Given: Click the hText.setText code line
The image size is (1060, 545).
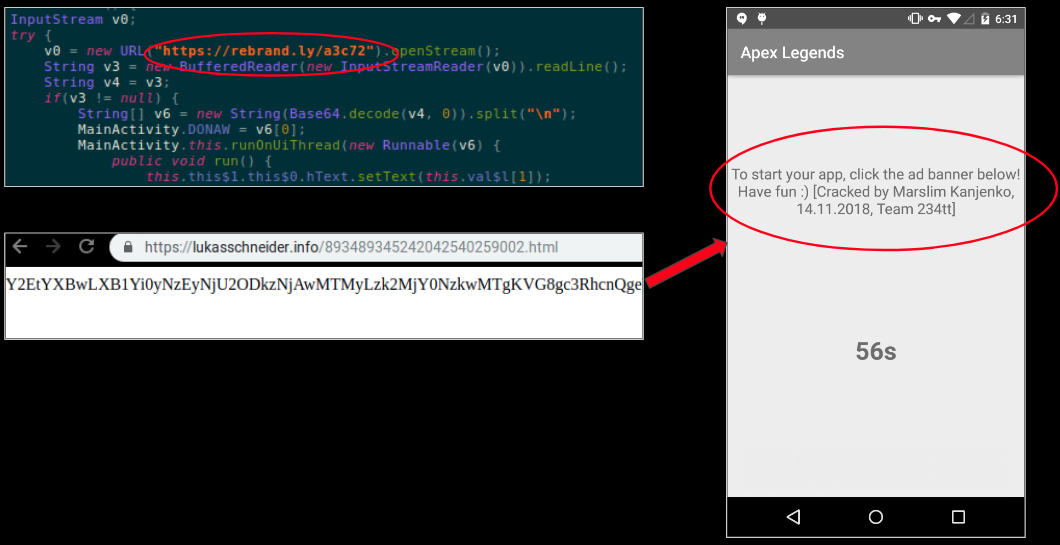Looking at the screenshot, I should [348, 176].
